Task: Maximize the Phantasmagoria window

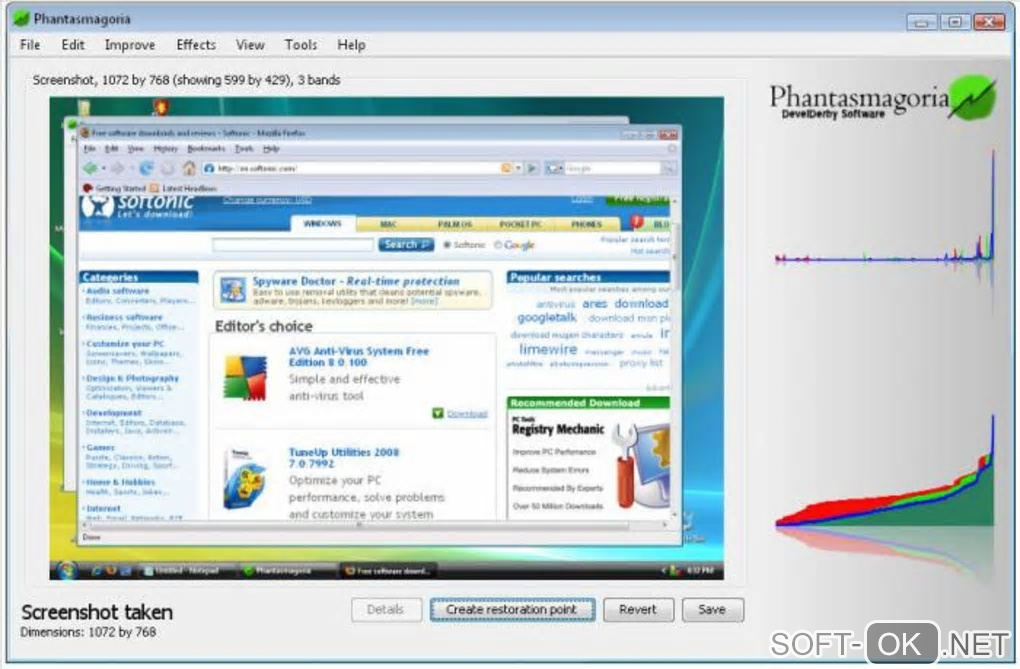Action: (954, 22)
